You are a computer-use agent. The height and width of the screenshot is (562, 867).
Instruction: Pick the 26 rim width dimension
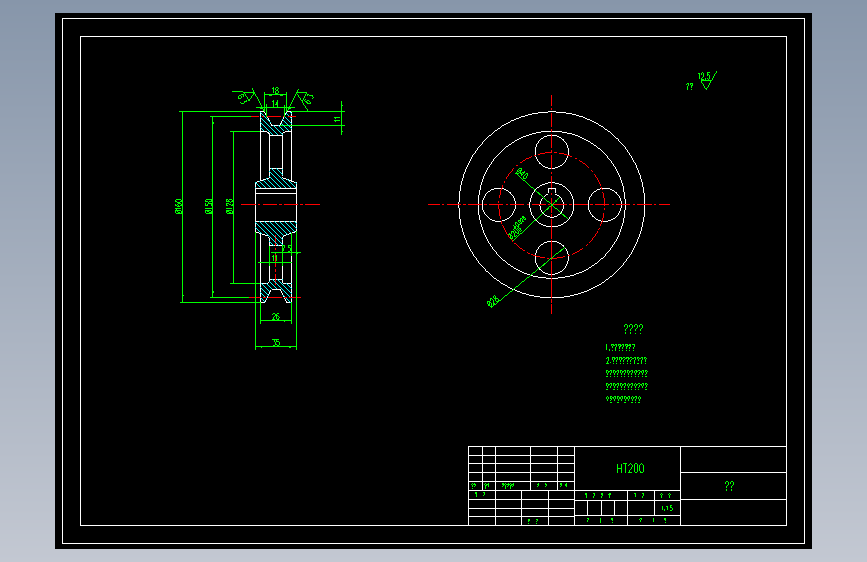click(x=276, y=316)
